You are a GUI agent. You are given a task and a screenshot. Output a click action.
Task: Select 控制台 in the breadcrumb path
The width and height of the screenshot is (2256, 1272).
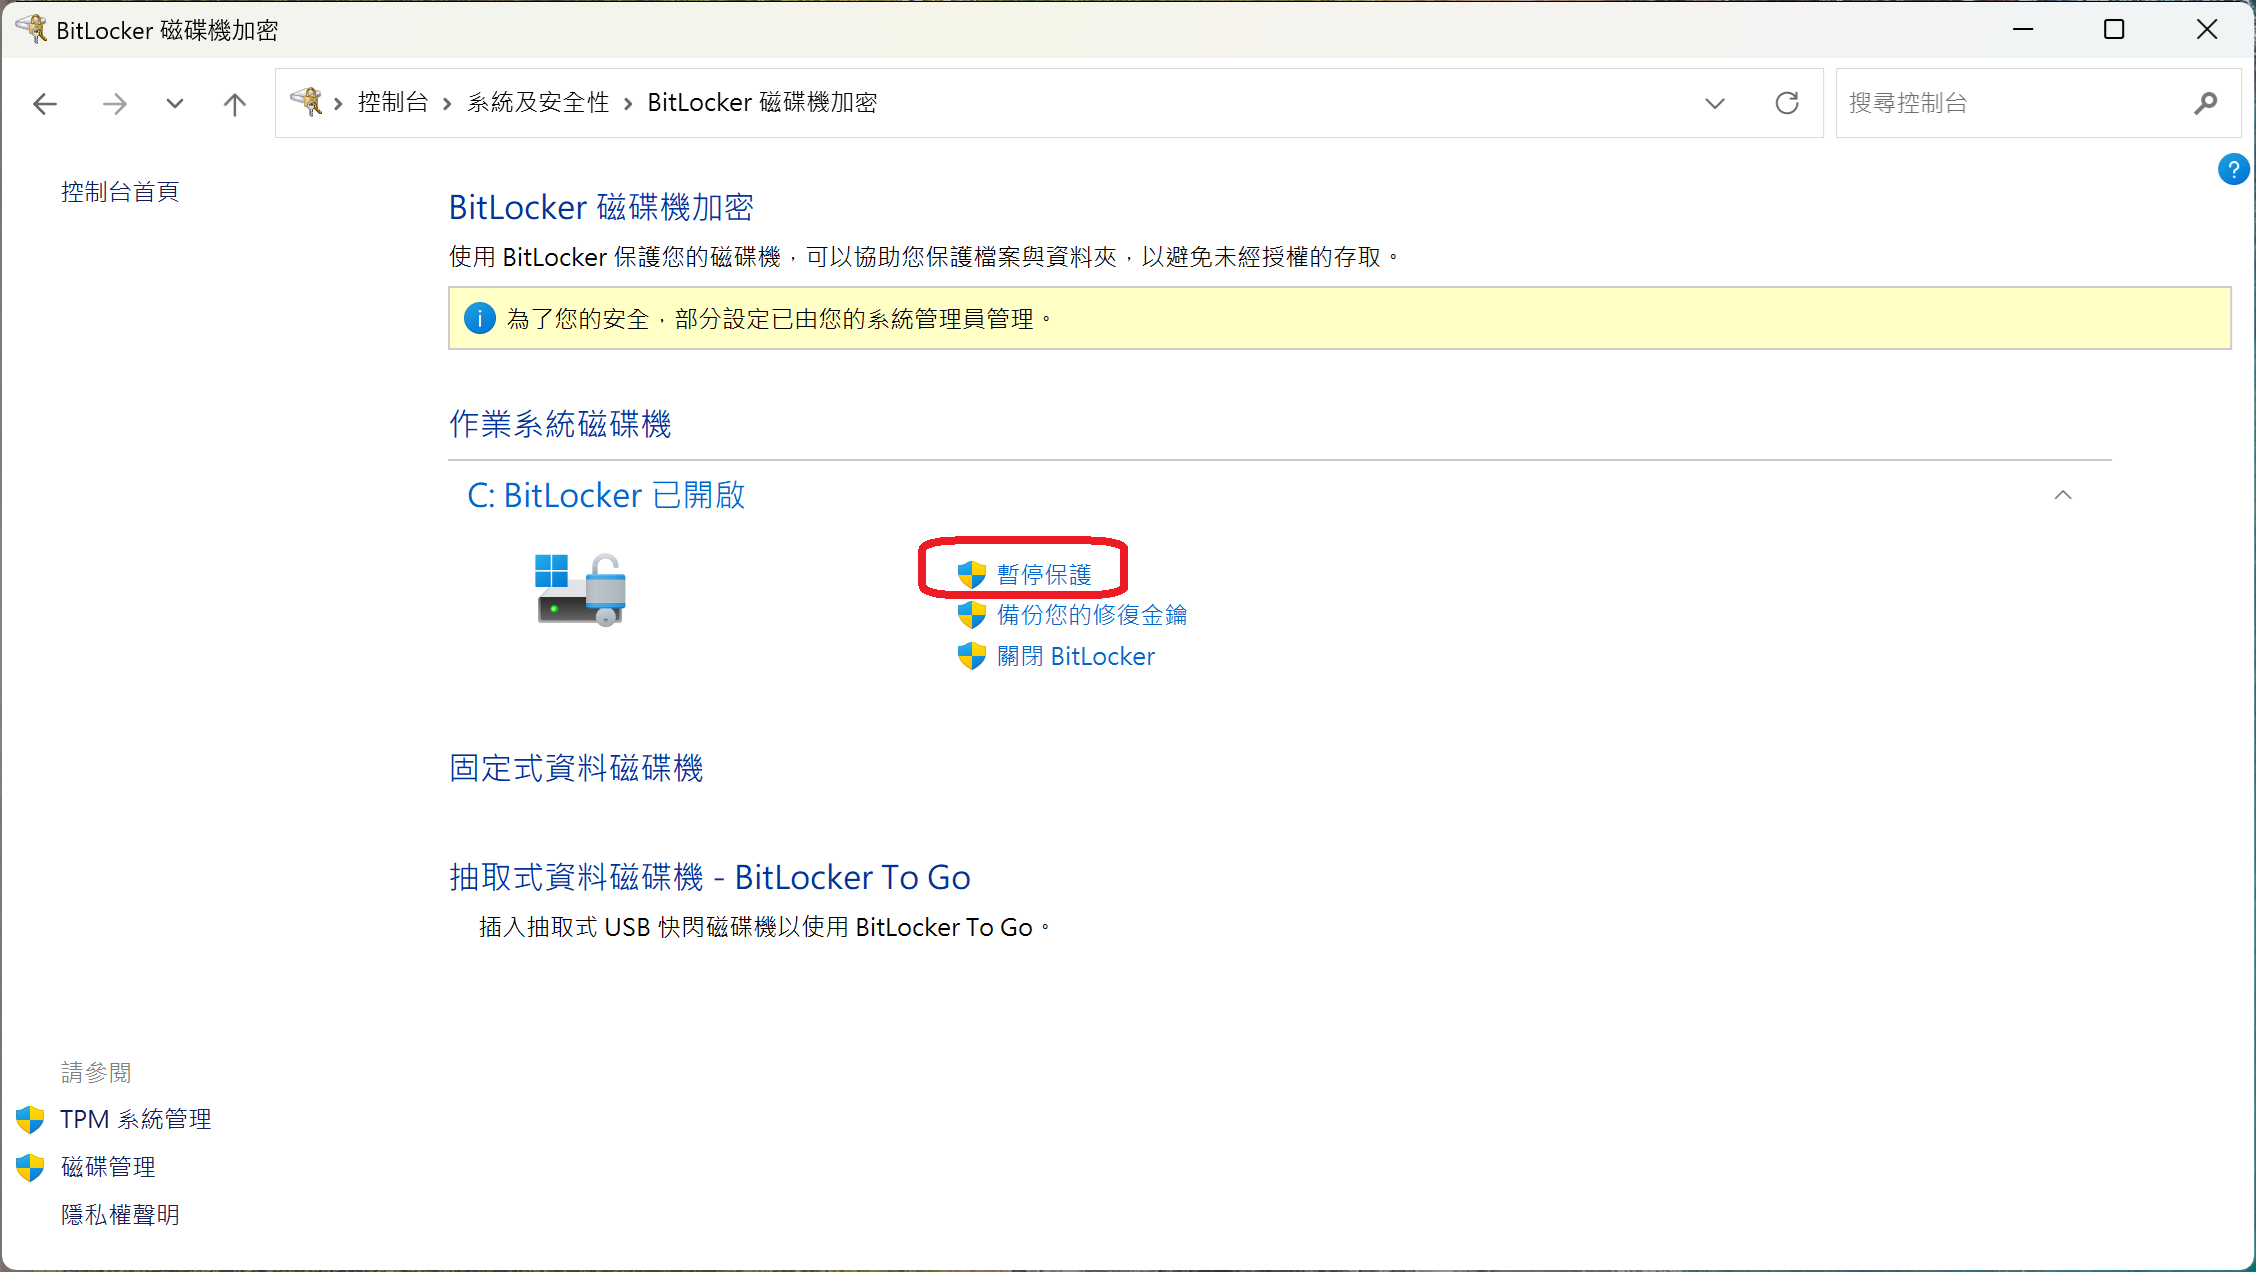[x=393, y=102]
